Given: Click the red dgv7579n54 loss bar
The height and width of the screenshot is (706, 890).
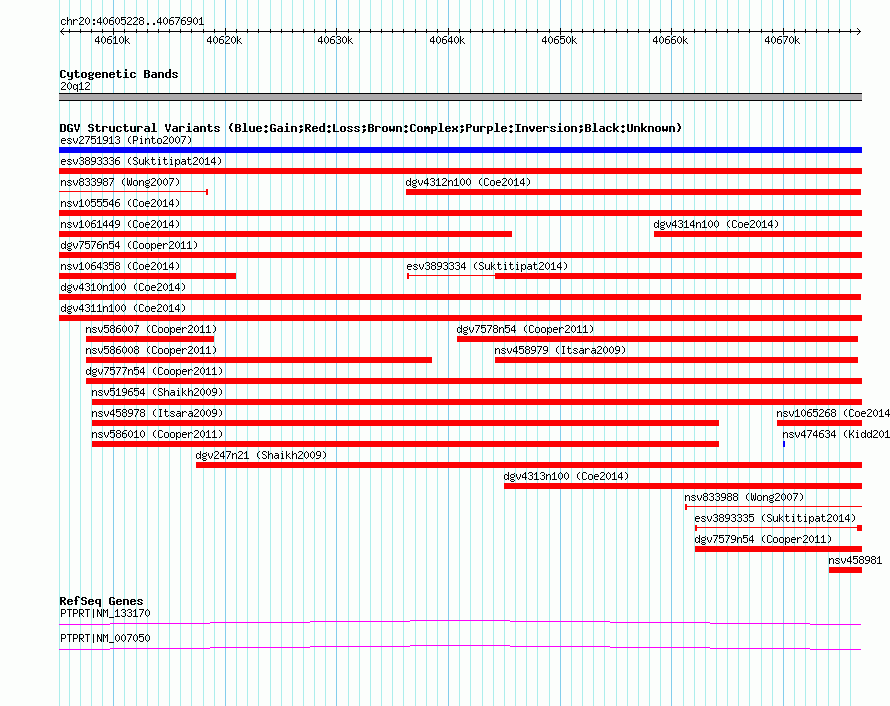Looking at the screenshot, I should point(778,549).
